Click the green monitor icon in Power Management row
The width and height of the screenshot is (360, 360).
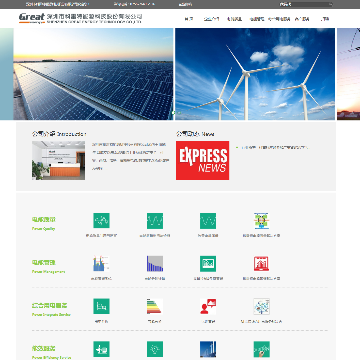(x=208, y=264)
